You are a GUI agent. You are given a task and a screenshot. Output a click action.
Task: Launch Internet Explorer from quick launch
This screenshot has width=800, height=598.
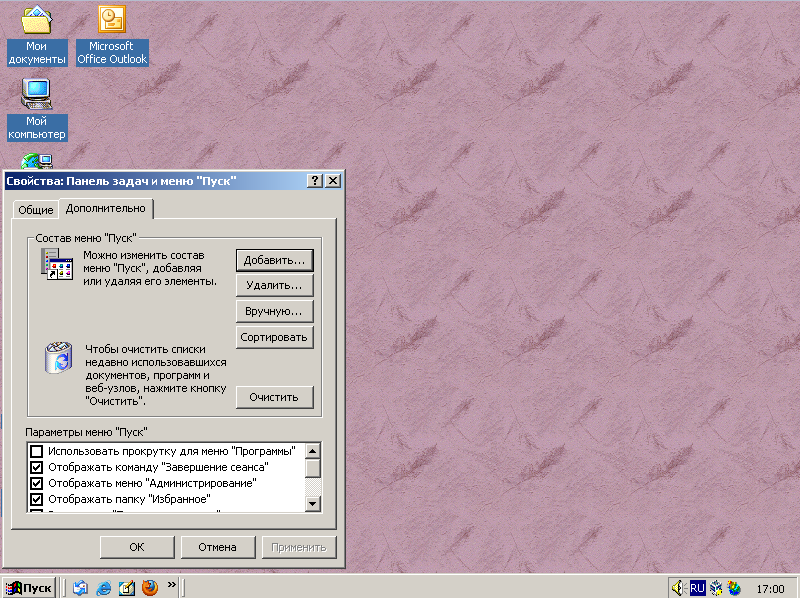point(104,587)
